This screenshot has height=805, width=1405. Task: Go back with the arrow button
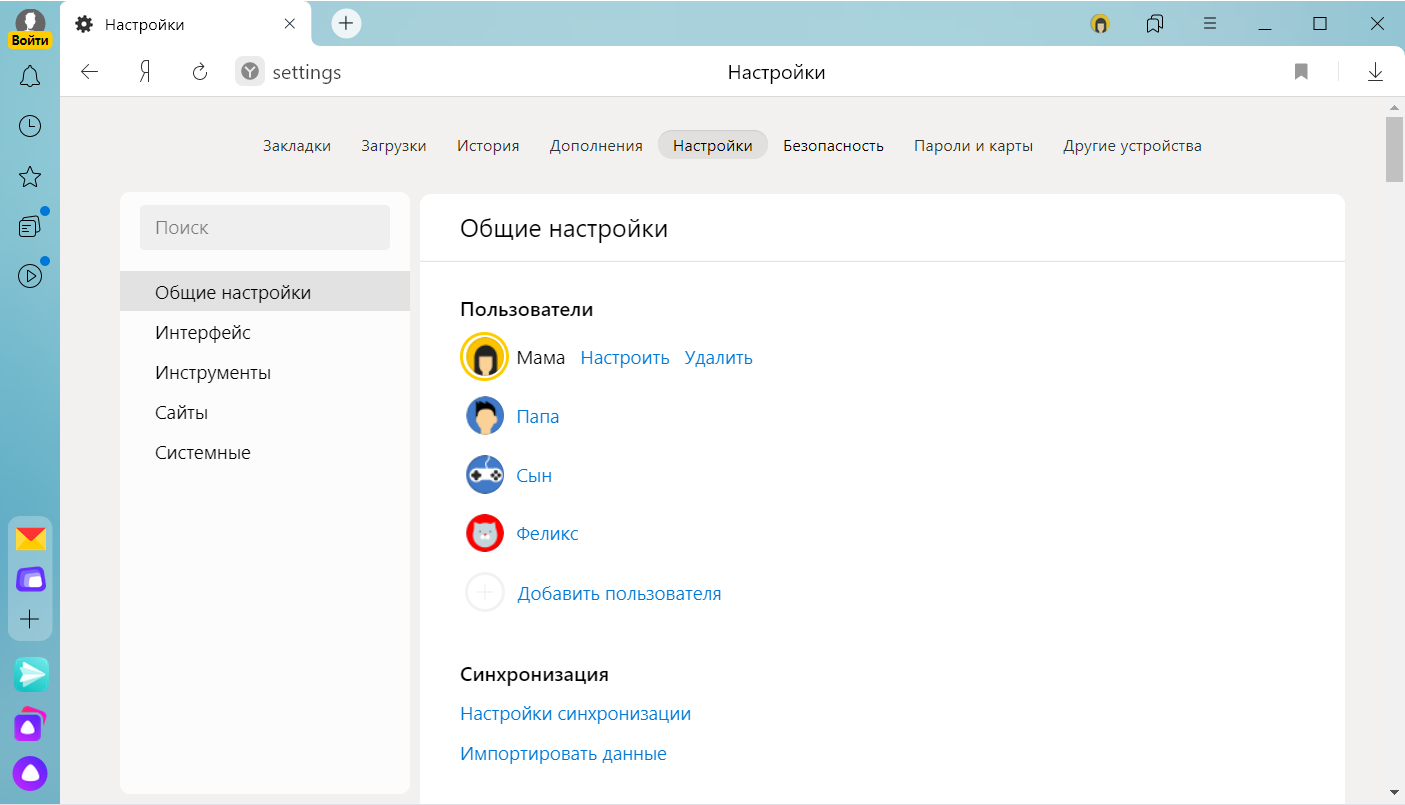pyautogui.click(x=90, y=72)
